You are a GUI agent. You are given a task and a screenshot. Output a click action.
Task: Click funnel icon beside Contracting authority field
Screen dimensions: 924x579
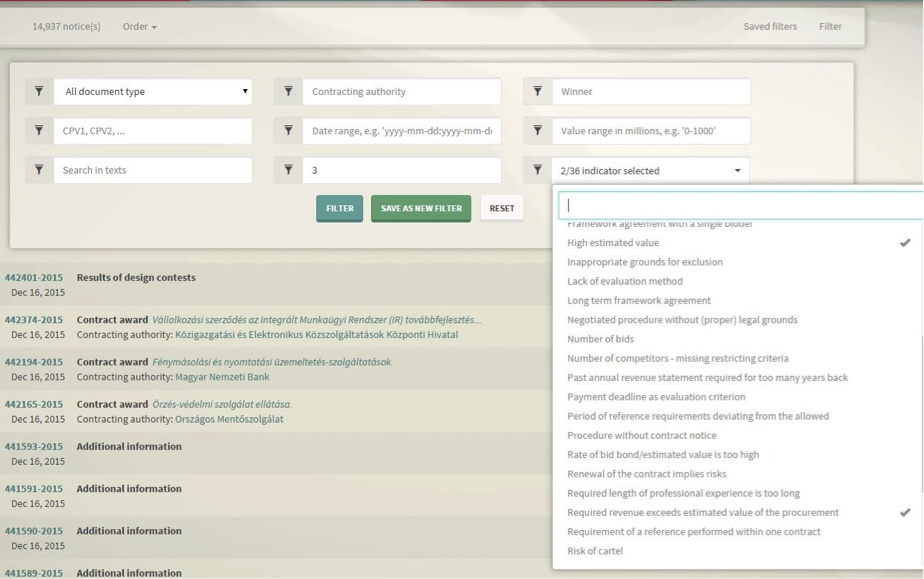click(x=288, y=91)
